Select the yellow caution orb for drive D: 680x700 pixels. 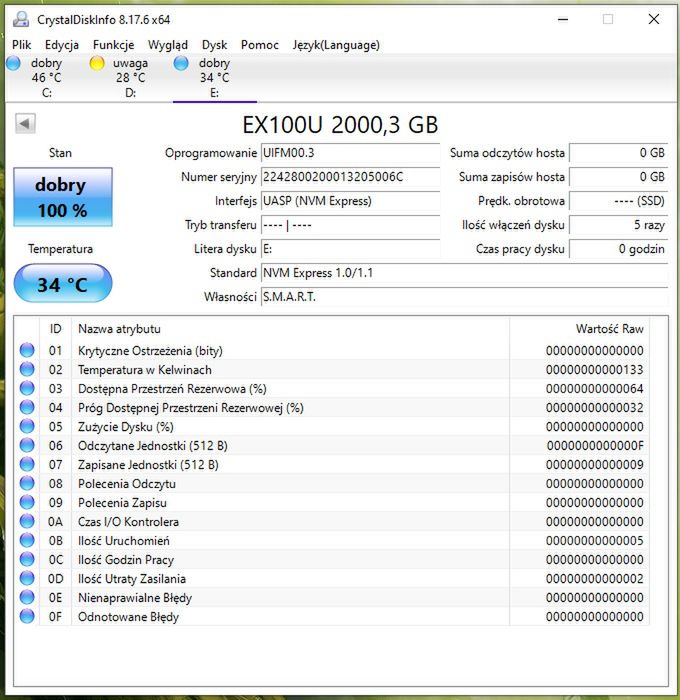pos(97,63)
